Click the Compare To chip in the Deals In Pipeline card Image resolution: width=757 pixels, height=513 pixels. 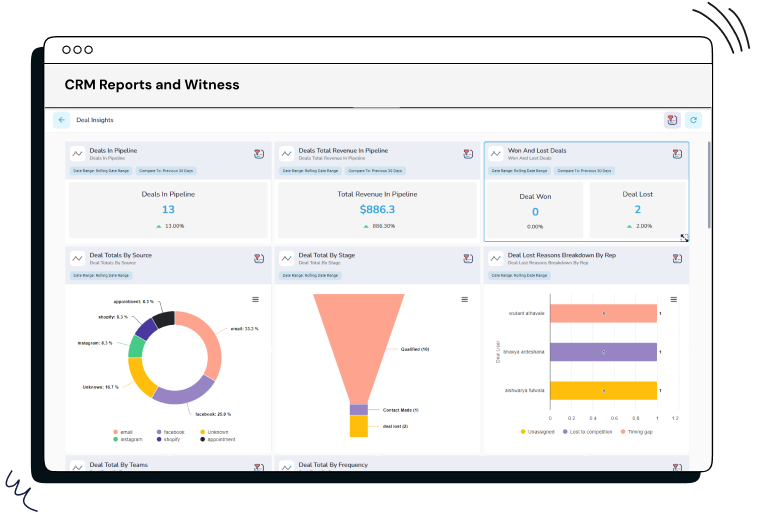pos(166,171)
